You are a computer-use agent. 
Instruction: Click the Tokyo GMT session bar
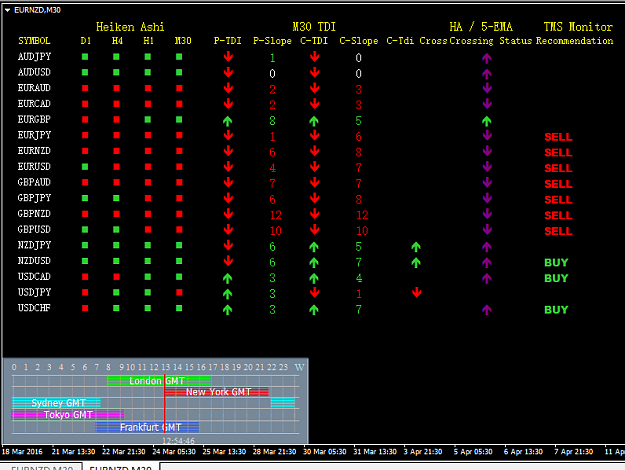pos(68,415)
